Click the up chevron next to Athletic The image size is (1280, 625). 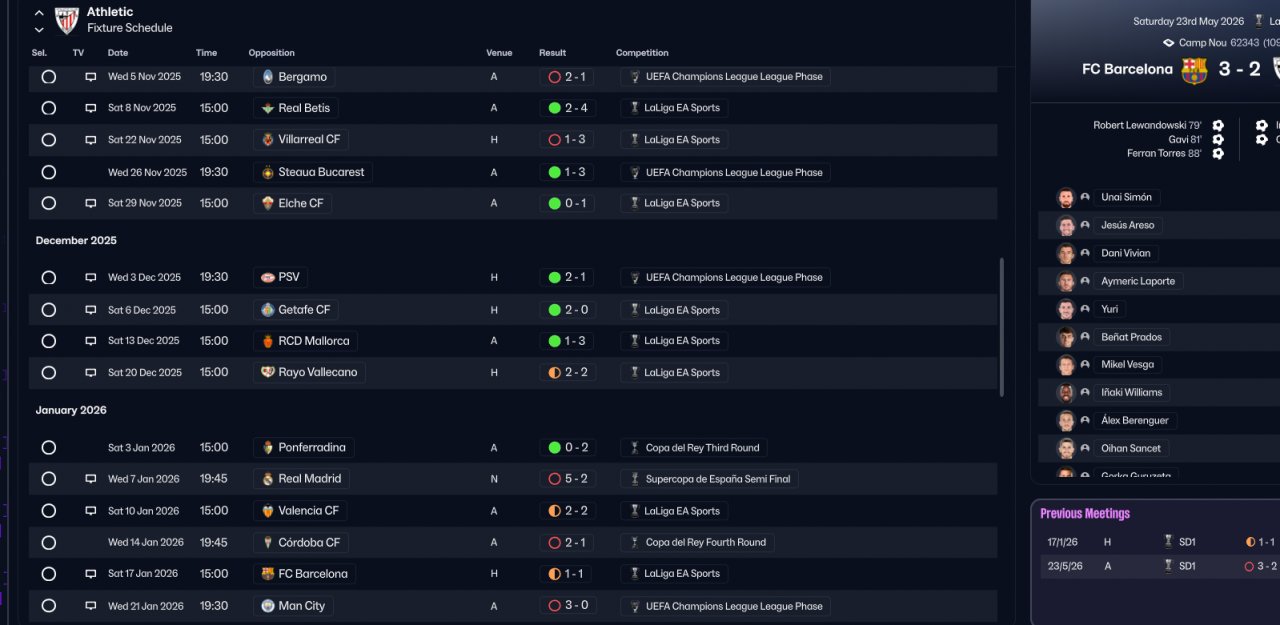click(x=39, y=13)
